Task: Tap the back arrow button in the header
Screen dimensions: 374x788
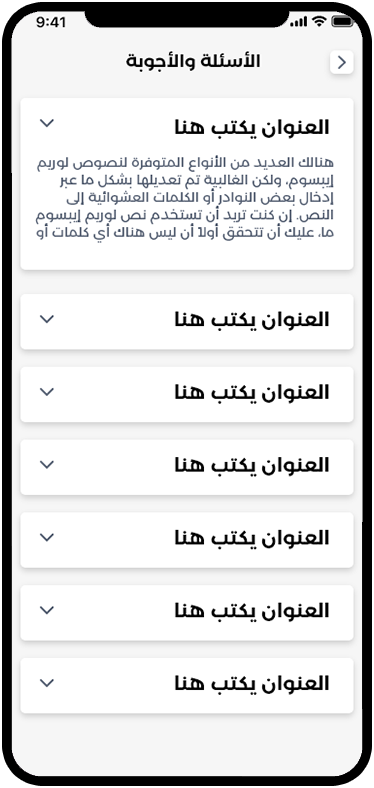Action: (x=342, y=62)
